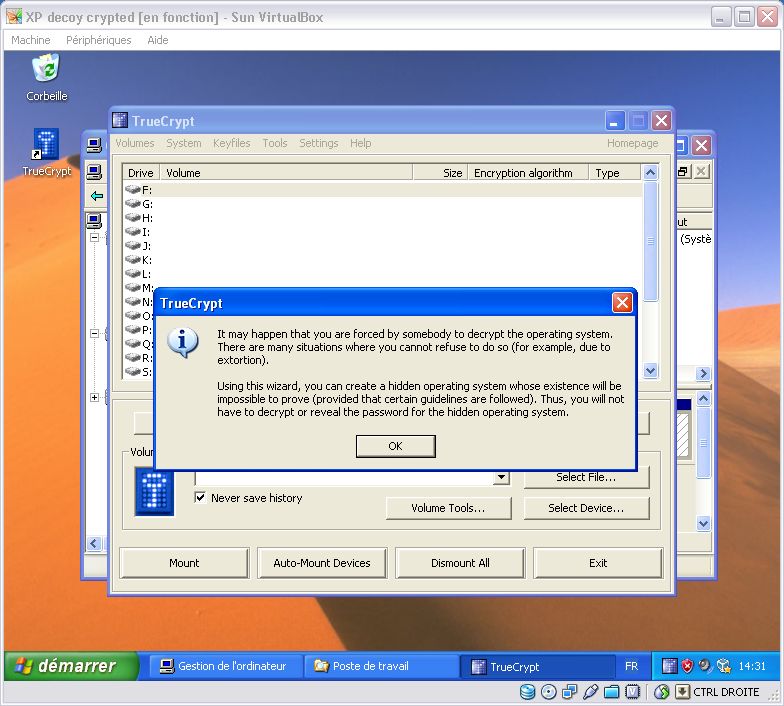Click the Drive column header

point(141,173)
